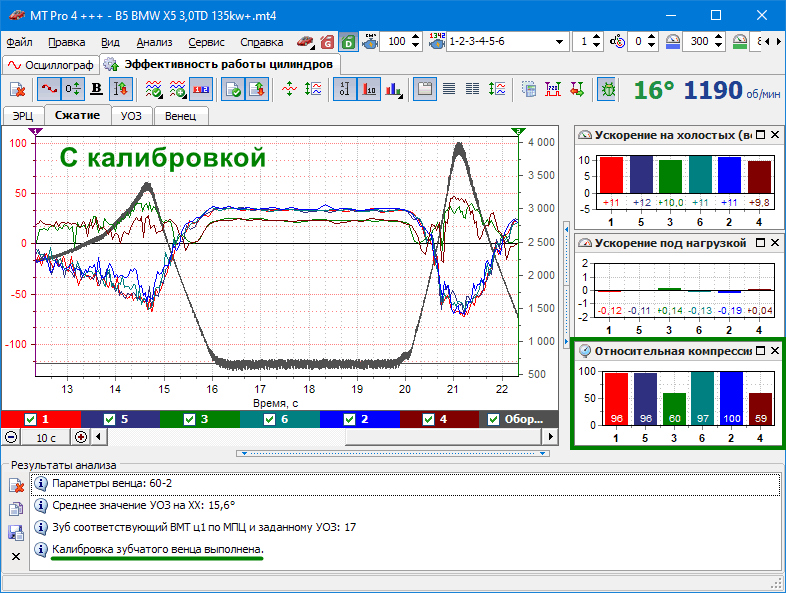This screenshot has height=593, width=786.
Task: Increase the value 1 spinner
Action: click(x=596, y=37)
